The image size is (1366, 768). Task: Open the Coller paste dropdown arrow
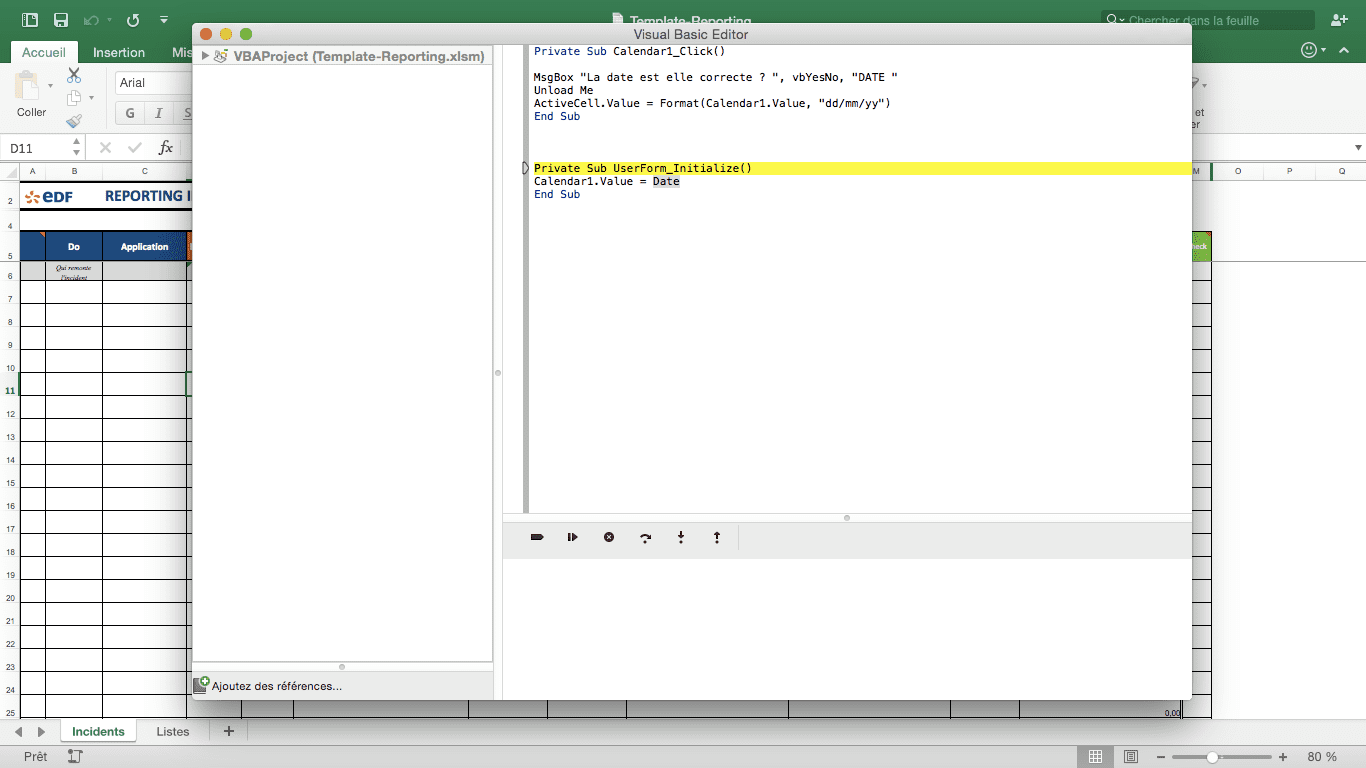(51, 87)
